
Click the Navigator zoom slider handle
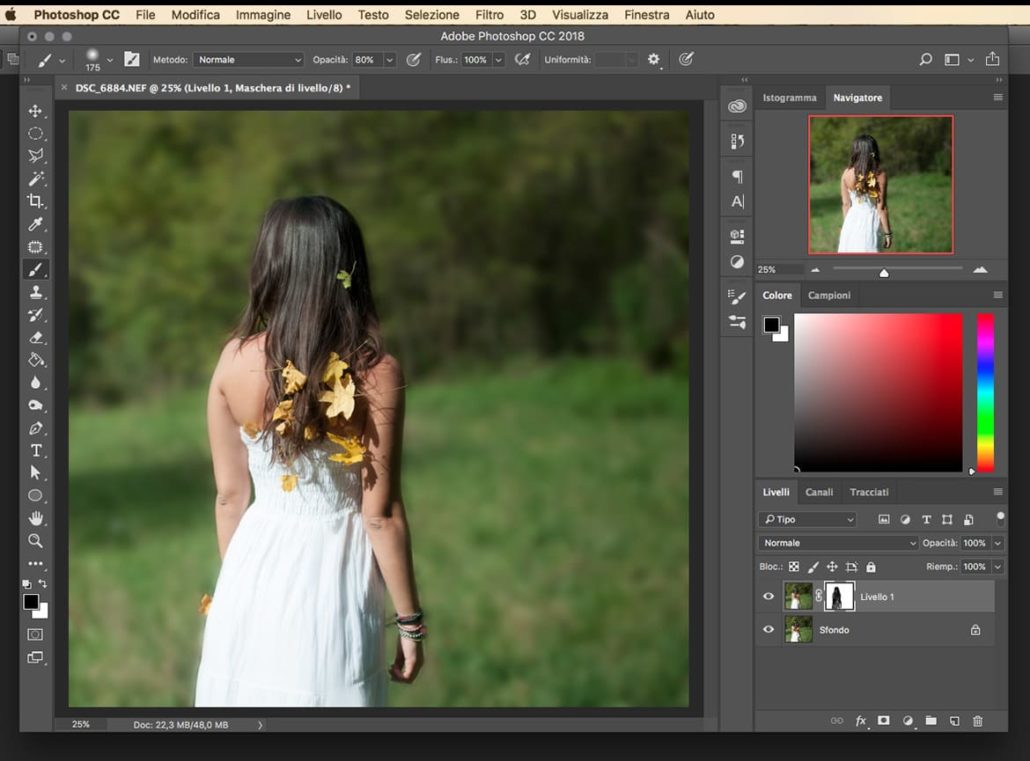point(884,273)
